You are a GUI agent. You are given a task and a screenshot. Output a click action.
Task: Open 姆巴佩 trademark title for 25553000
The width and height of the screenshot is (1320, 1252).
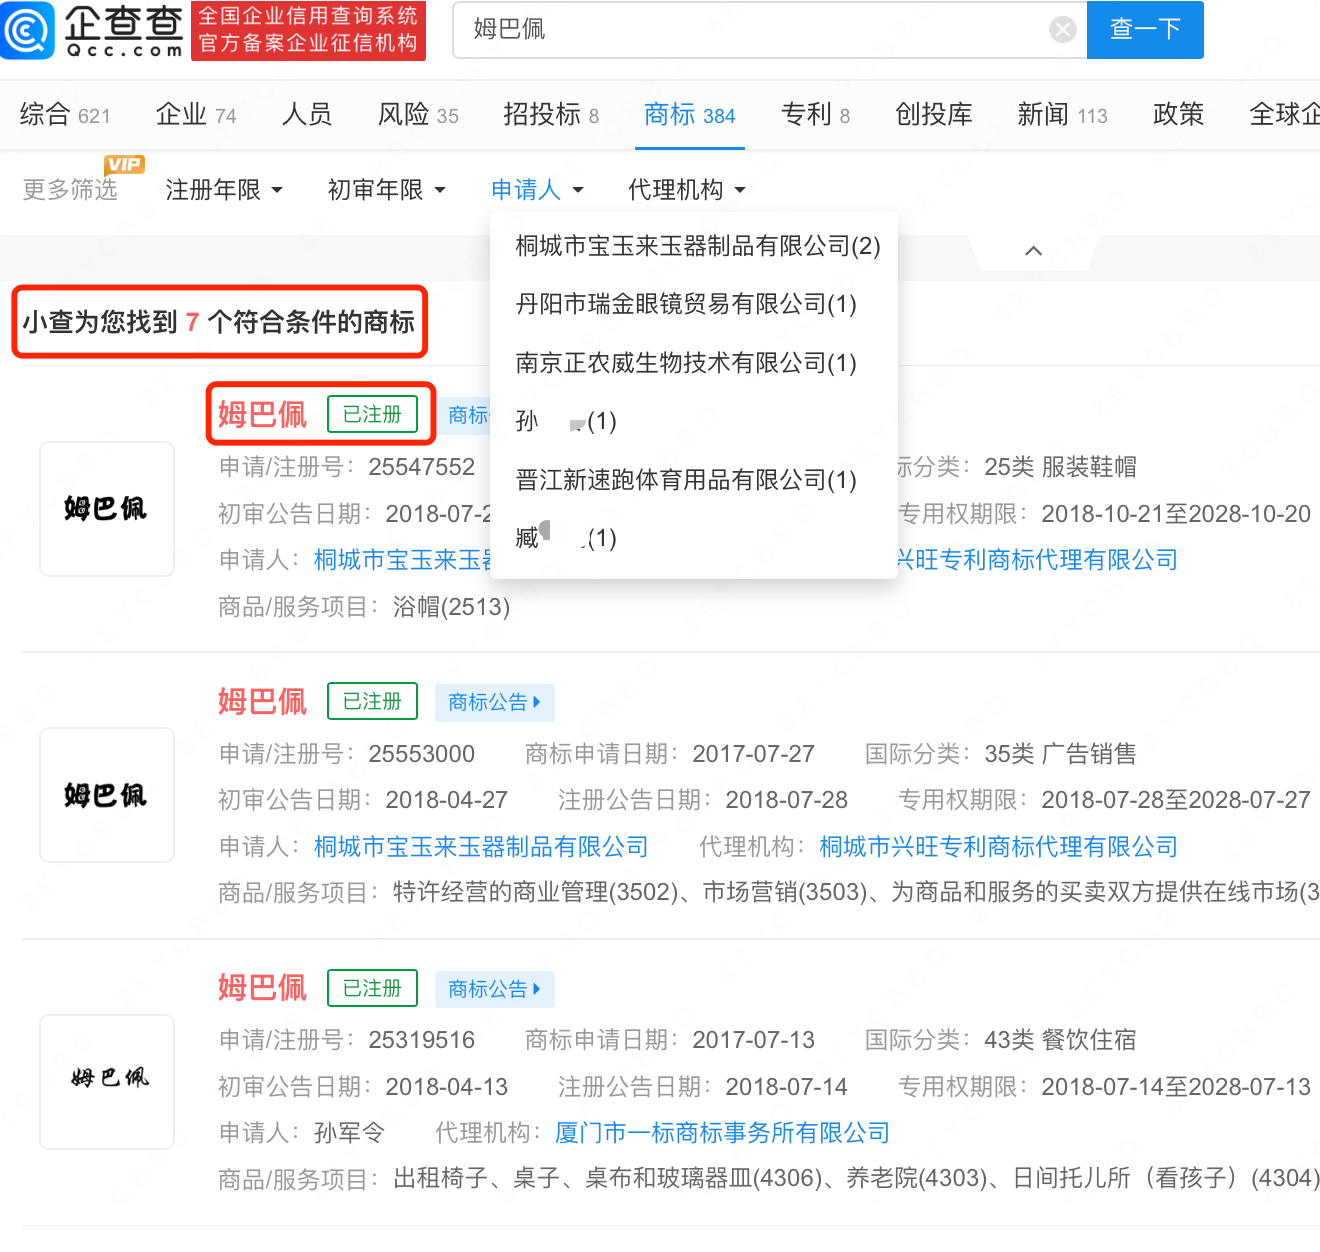click(262, 701)
